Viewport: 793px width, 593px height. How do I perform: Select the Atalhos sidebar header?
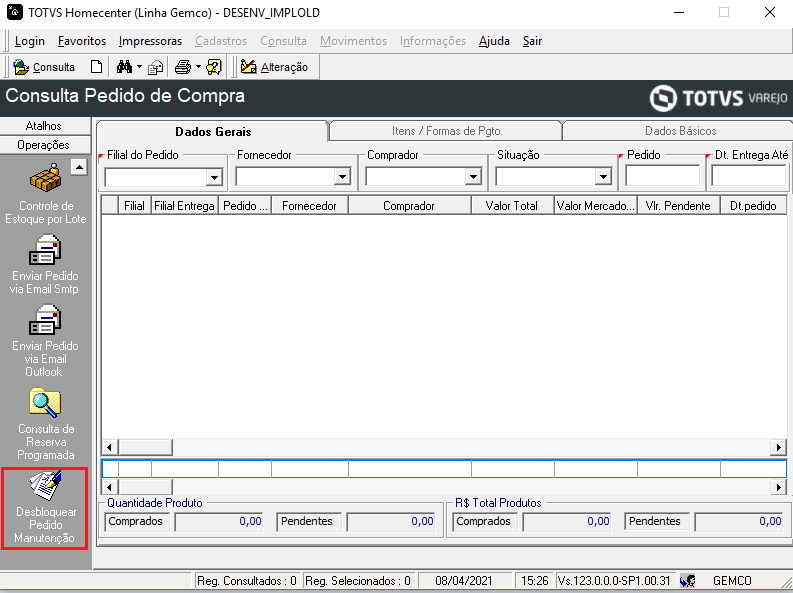click(x=45, y=126)
